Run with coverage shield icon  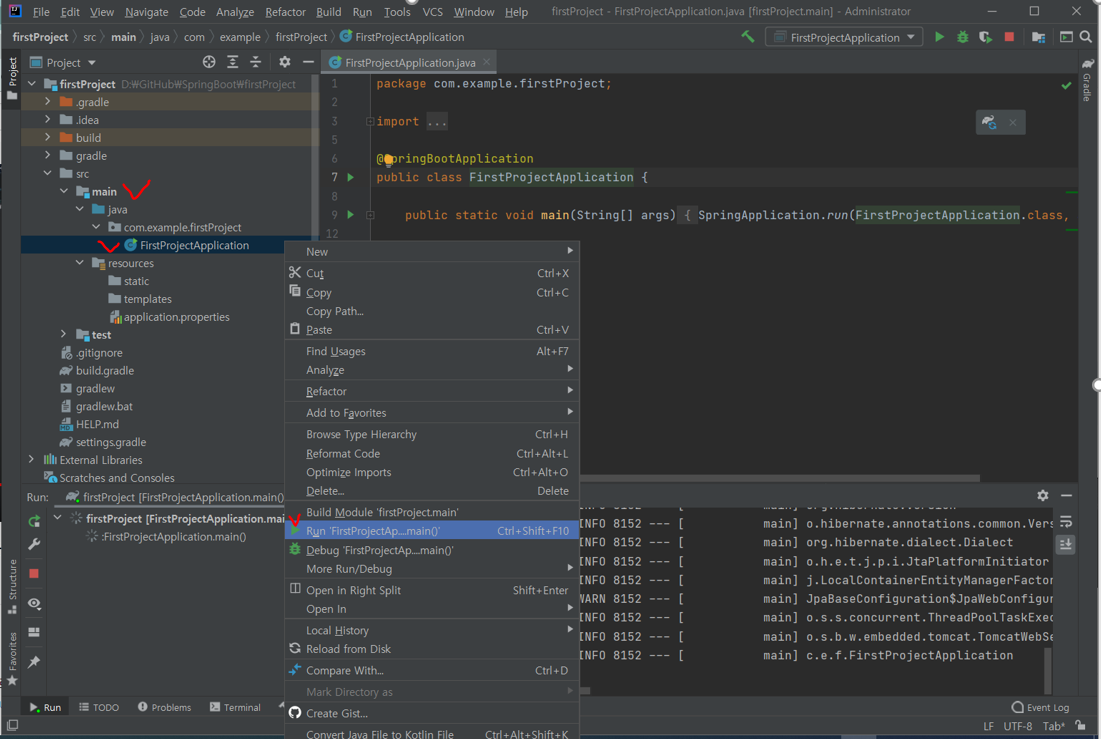click(986, 37)
